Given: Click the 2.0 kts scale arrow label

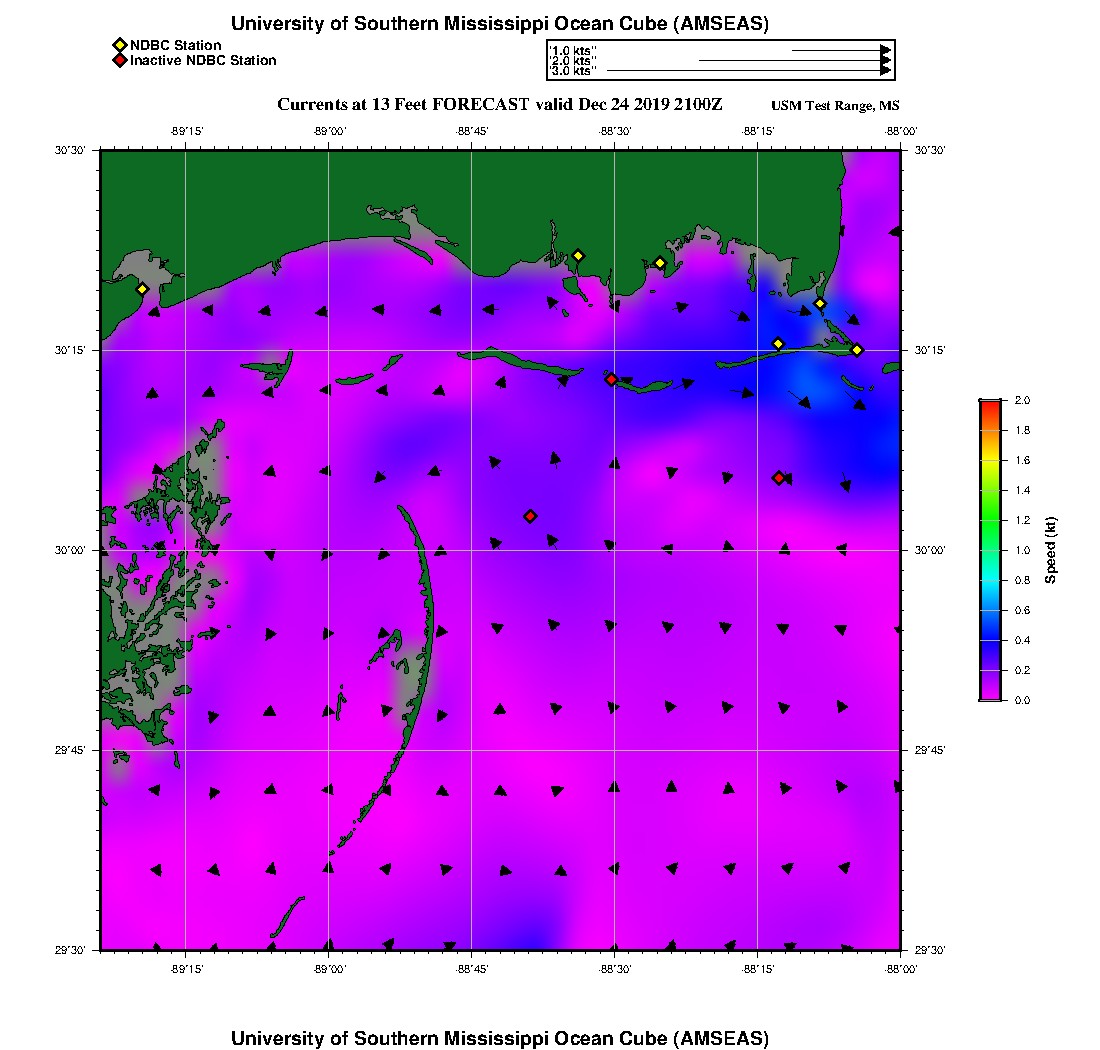Looking at the screenshot, I should 573,60.
